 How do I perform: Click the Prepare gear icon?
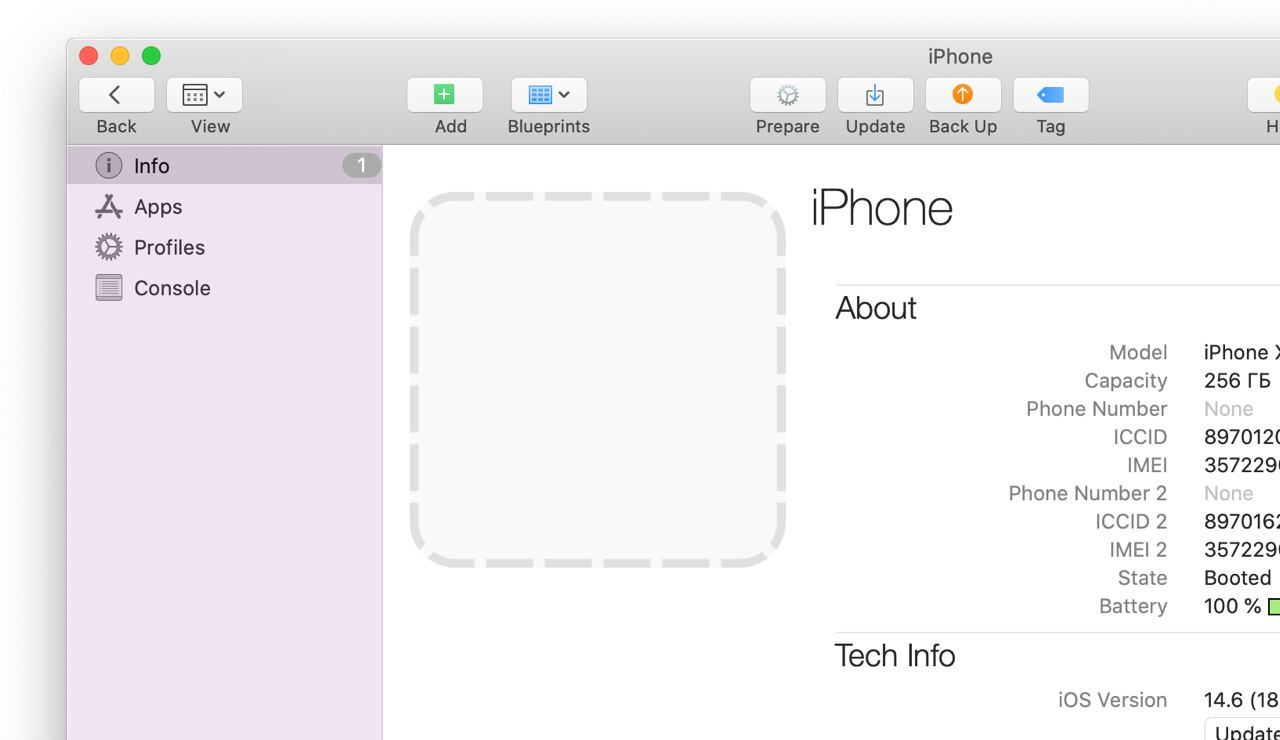coord(788,95)
